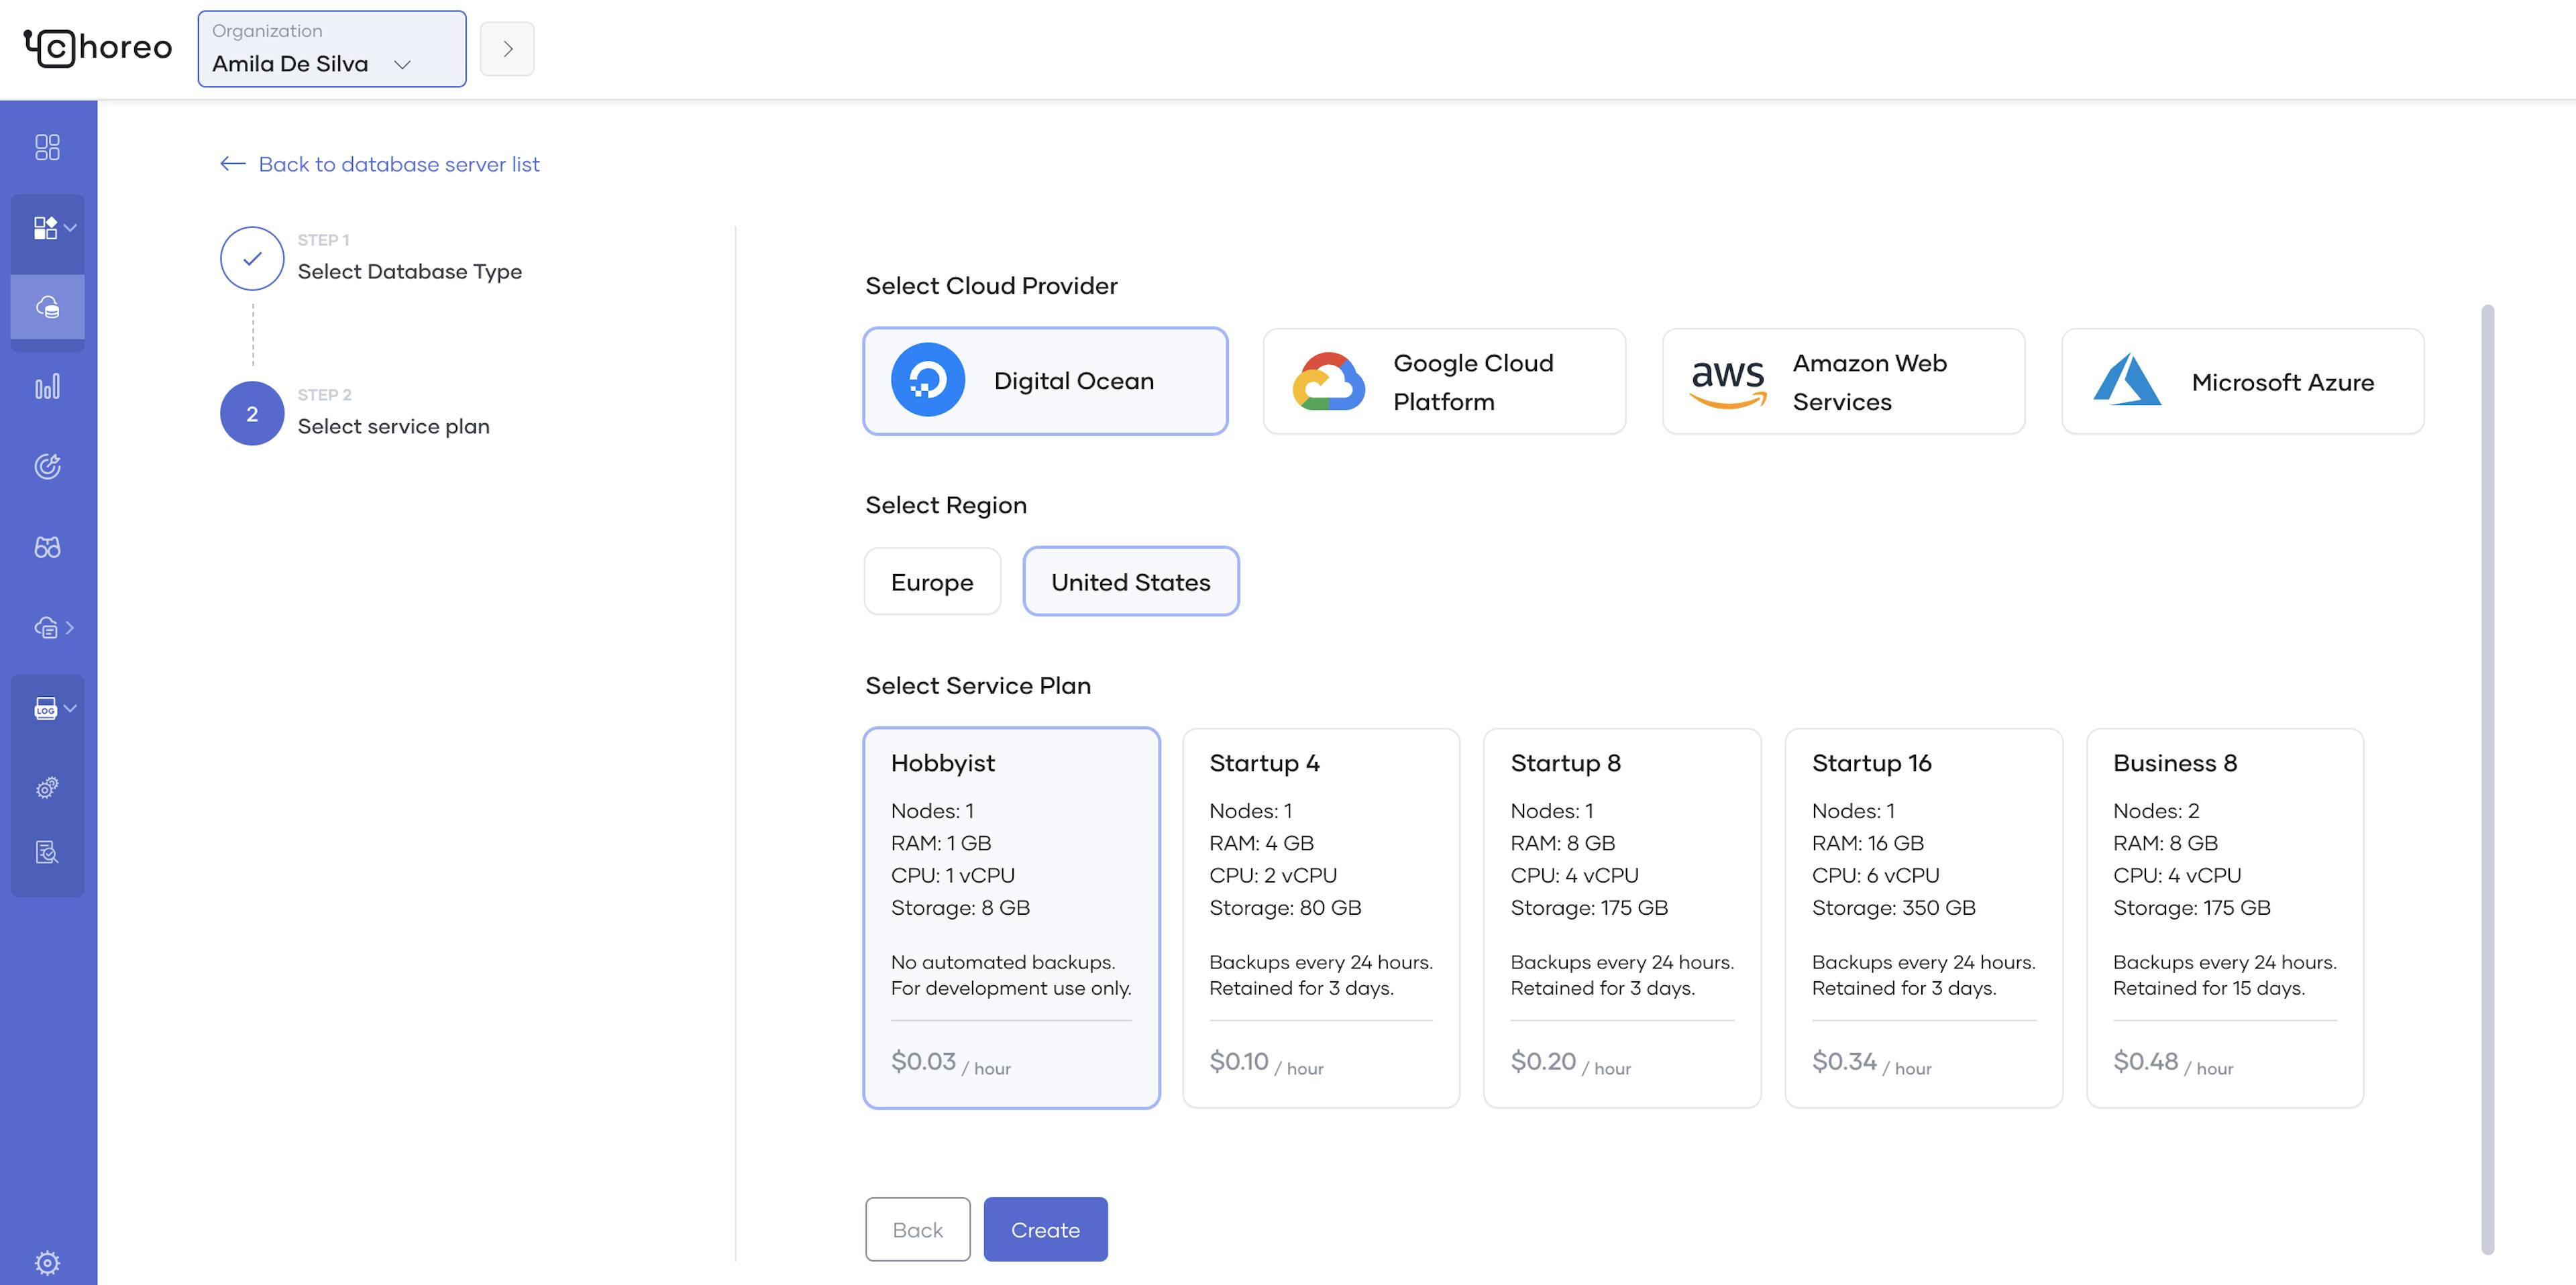
Task: Open the overview grid icon in sidebar
Action: pos(47,147)
